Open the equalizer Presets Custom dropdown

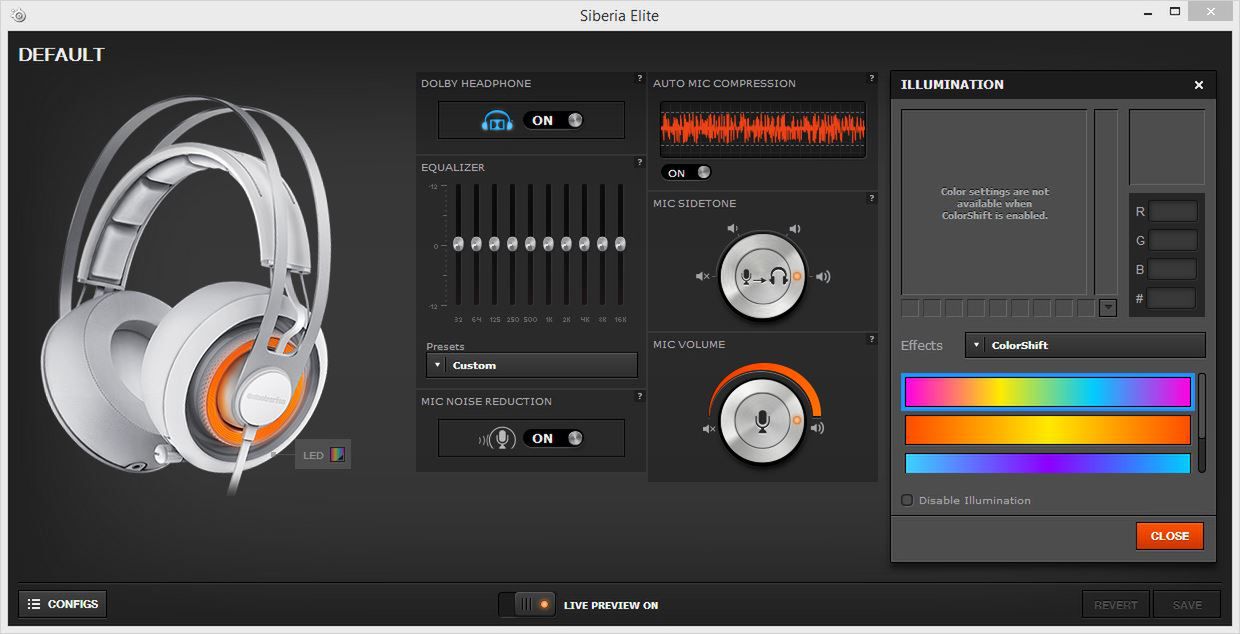[x=532, y=365]
